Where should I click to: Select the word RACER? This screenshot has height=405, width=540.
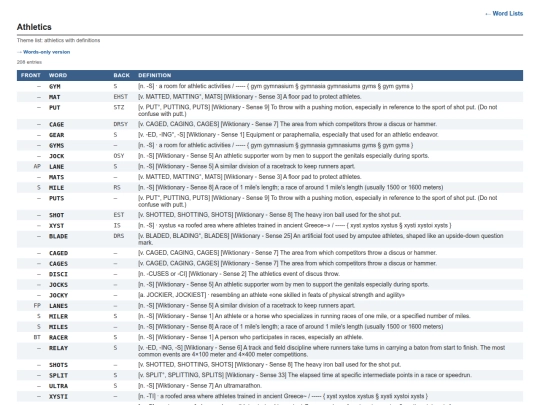[58, 338]
